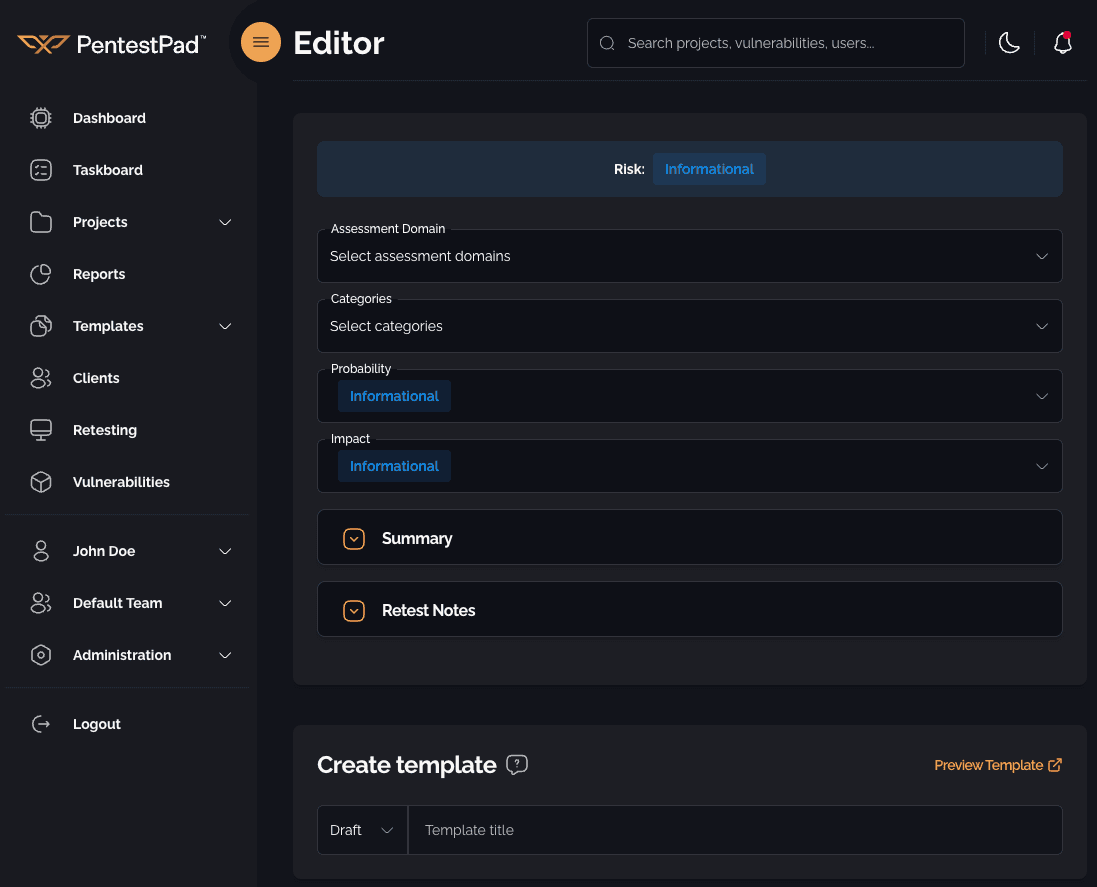
Task: Click the Reports pie-chart icon
Action: 40,273
